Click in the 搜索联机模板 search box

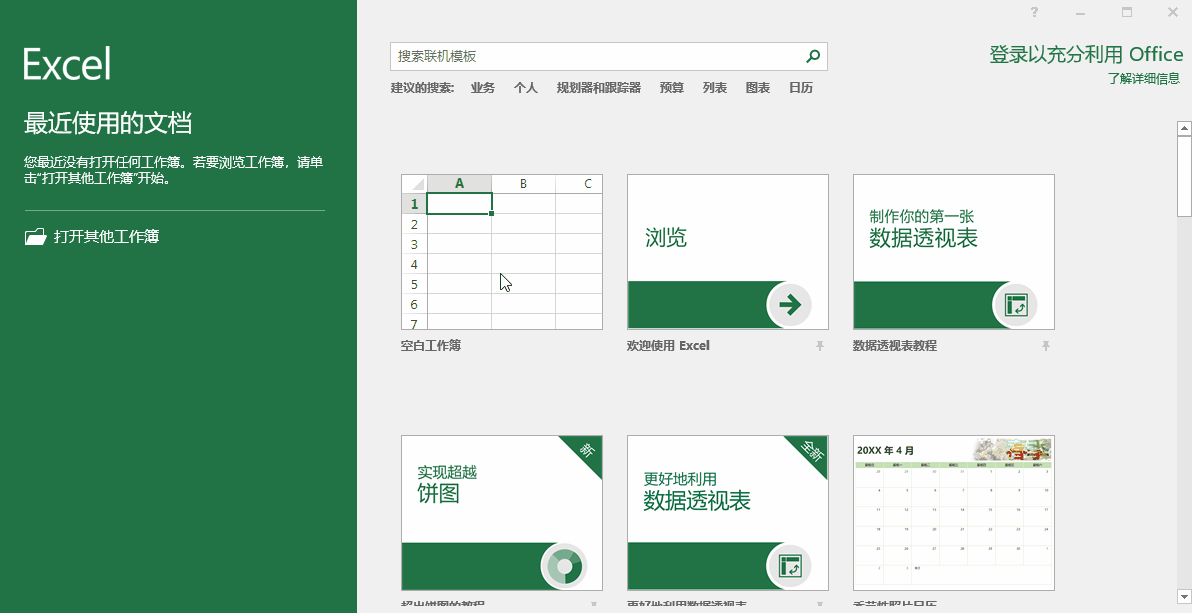point(608,56)
